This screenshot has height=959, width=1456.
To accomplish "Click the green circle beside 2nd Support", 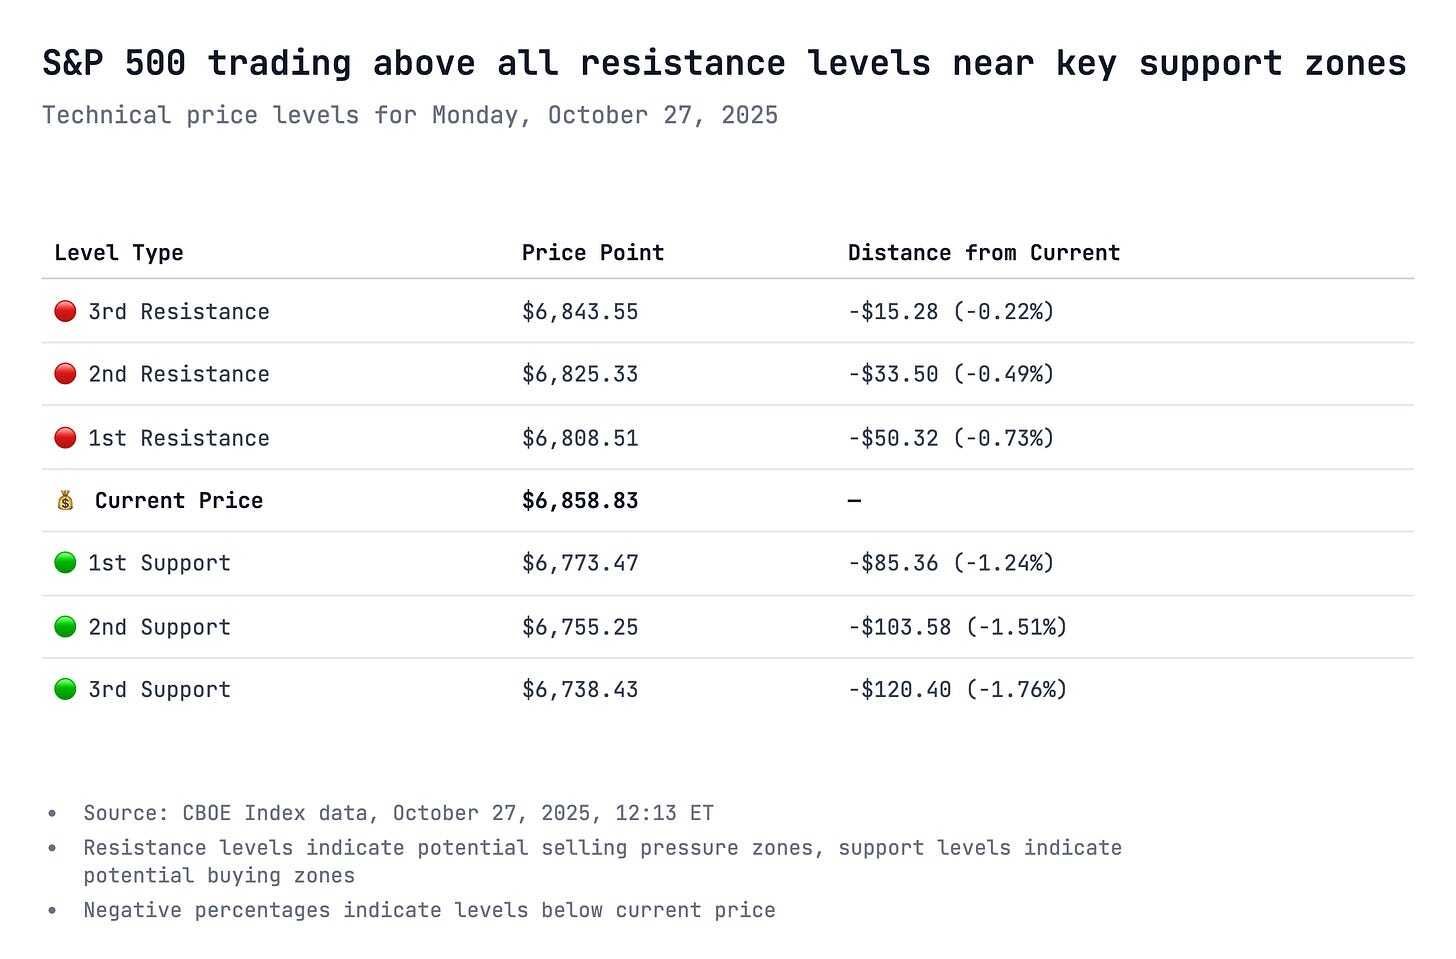I will [x=65, y=626].
